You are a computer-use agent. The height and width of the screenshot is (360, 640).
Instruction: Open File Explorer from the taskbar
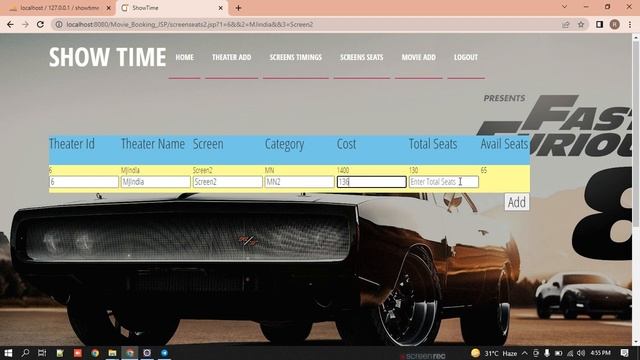coord(112,353)
